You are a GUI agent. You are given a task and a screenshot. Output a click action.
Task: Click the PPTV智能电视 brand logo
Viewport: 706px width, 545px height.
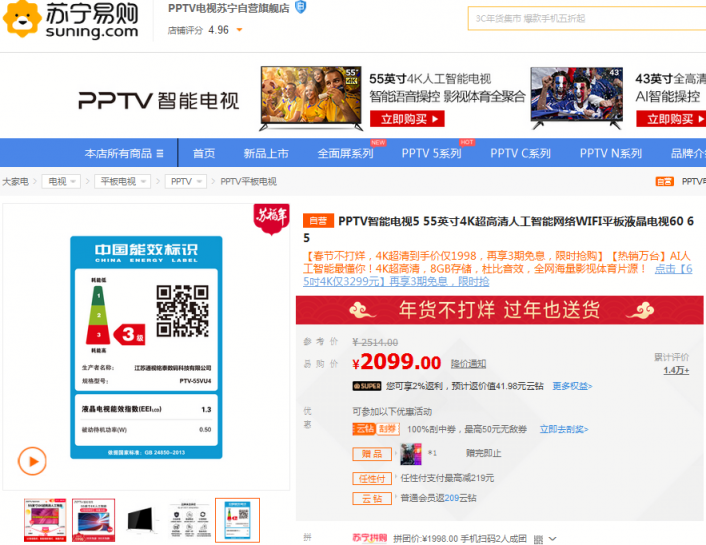pos(158,100)
